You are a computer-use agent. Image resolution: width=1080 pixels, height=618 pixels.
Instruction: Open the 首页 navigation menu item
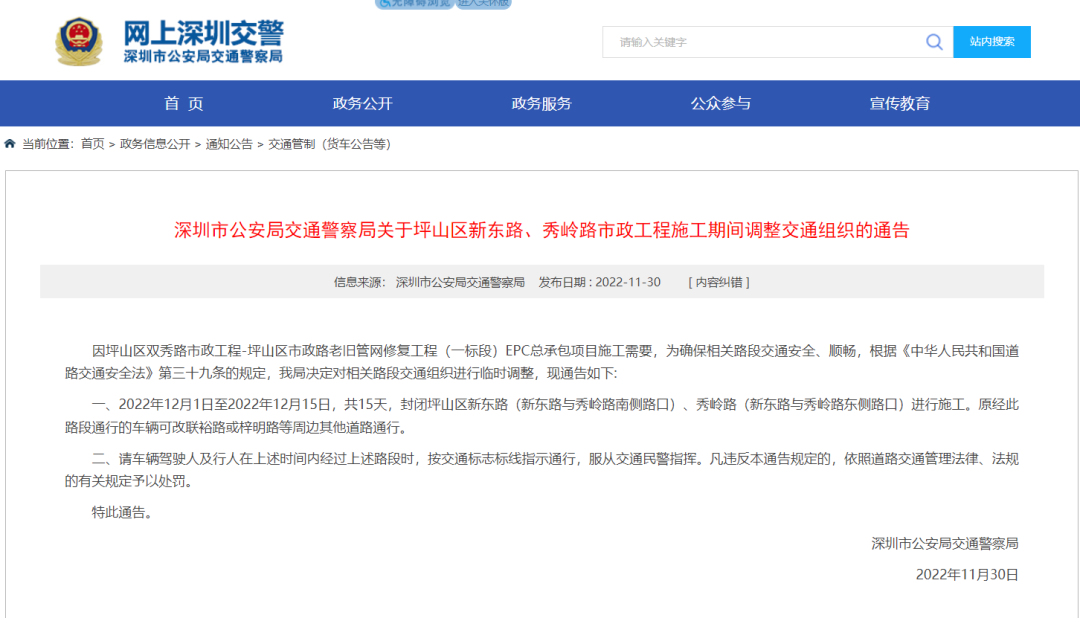(x=184, y=103)
